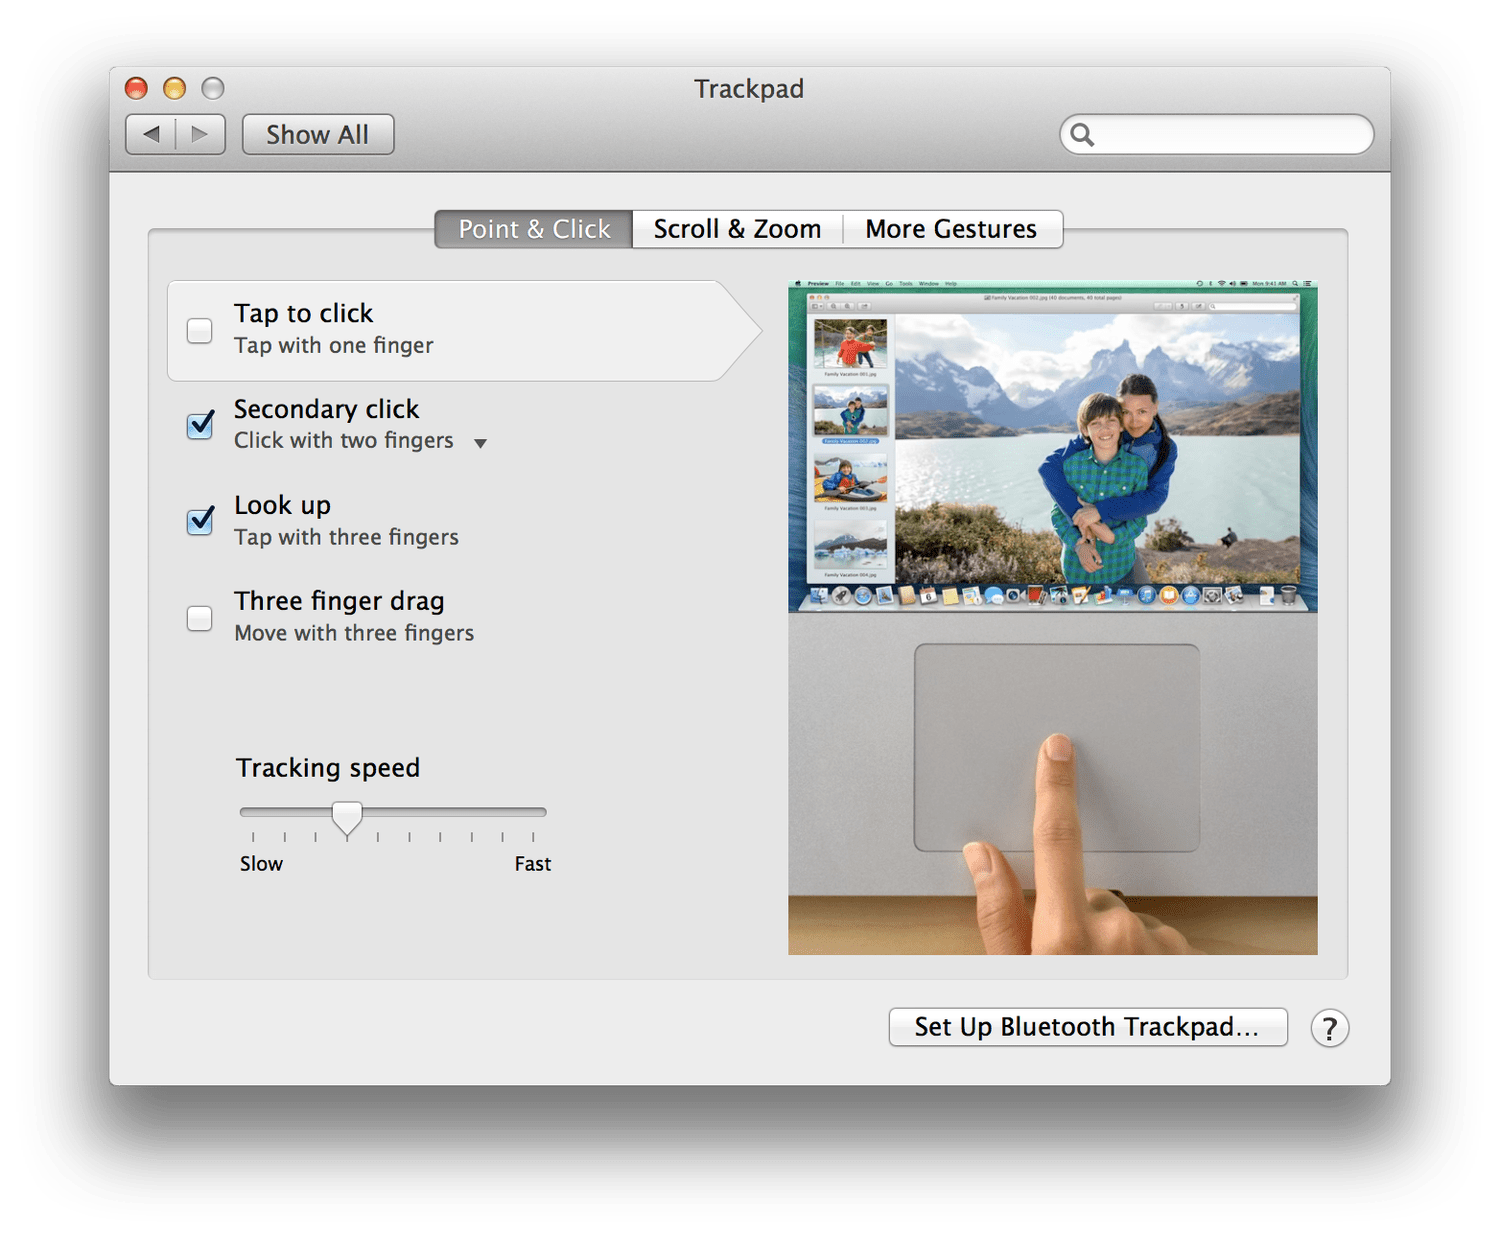Close the Trackpad preferences window

(136, 89)
